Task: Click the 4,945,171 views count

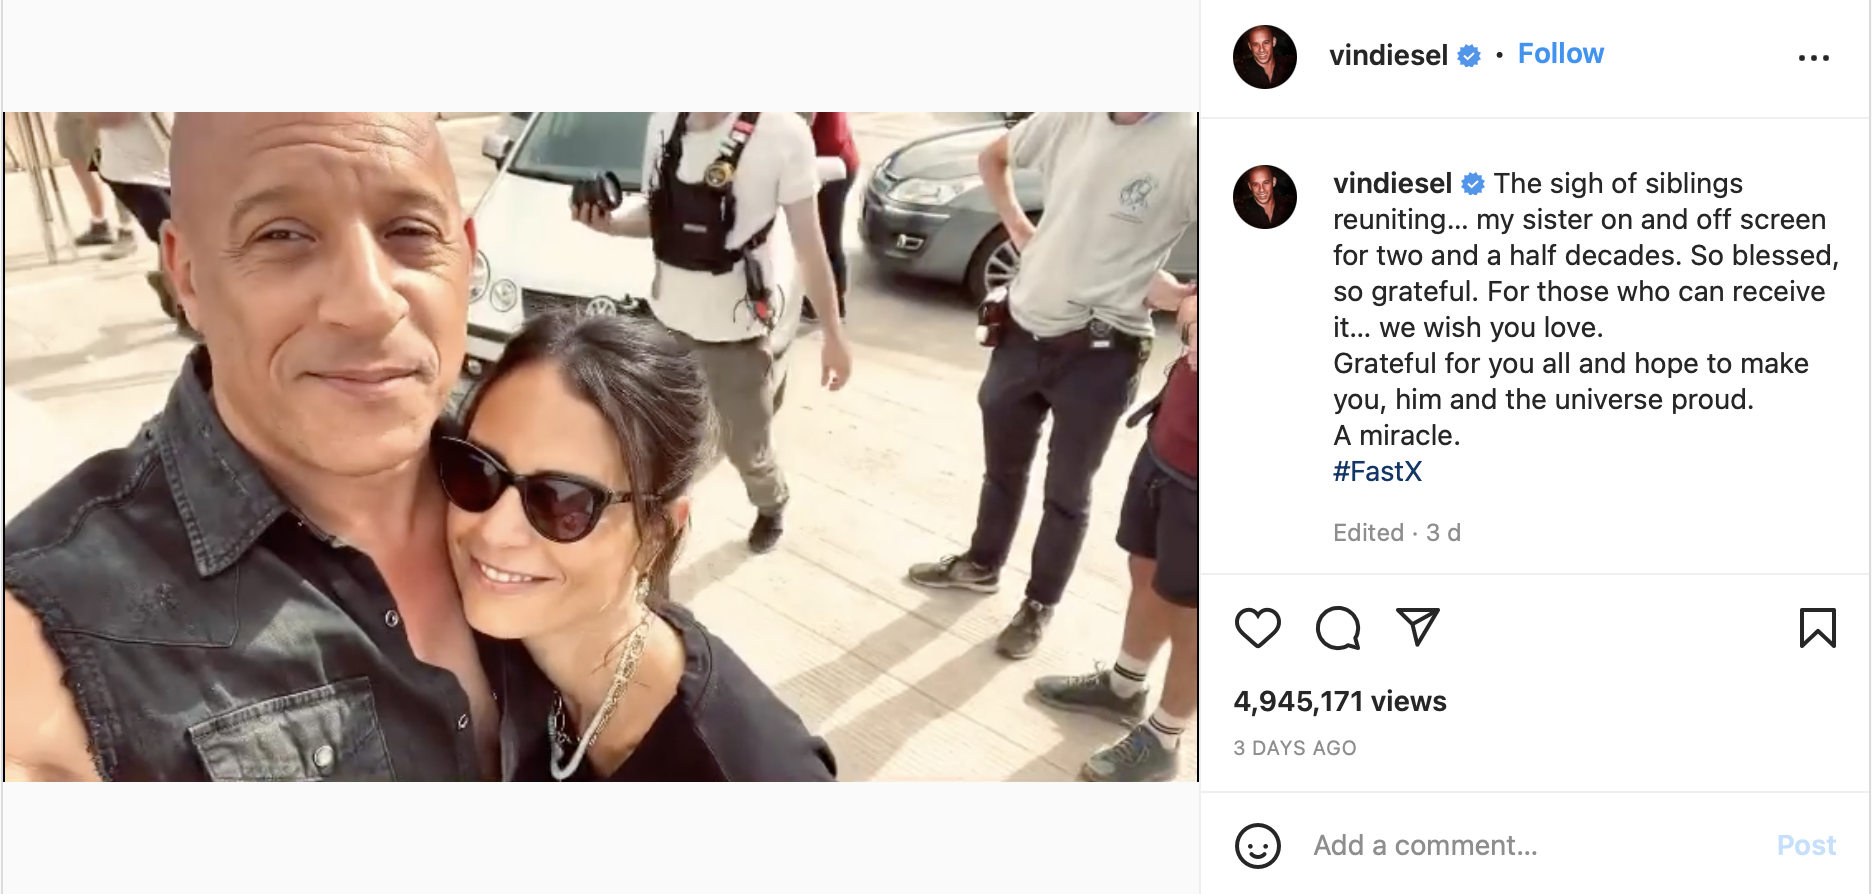Action: [x=1340, y=702]
